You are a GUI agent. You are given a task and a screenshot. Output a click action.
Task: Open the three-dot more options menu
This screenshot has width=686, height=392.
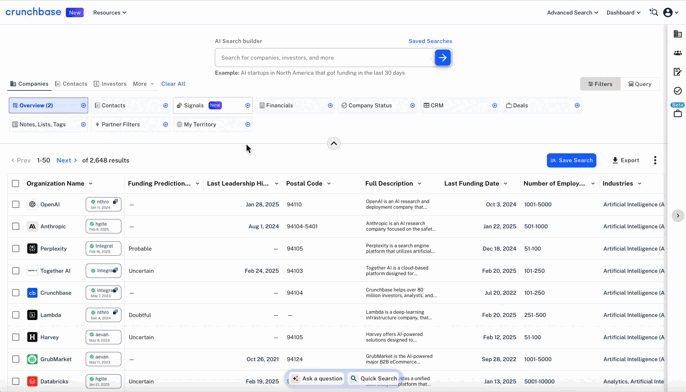coord(655,160)
